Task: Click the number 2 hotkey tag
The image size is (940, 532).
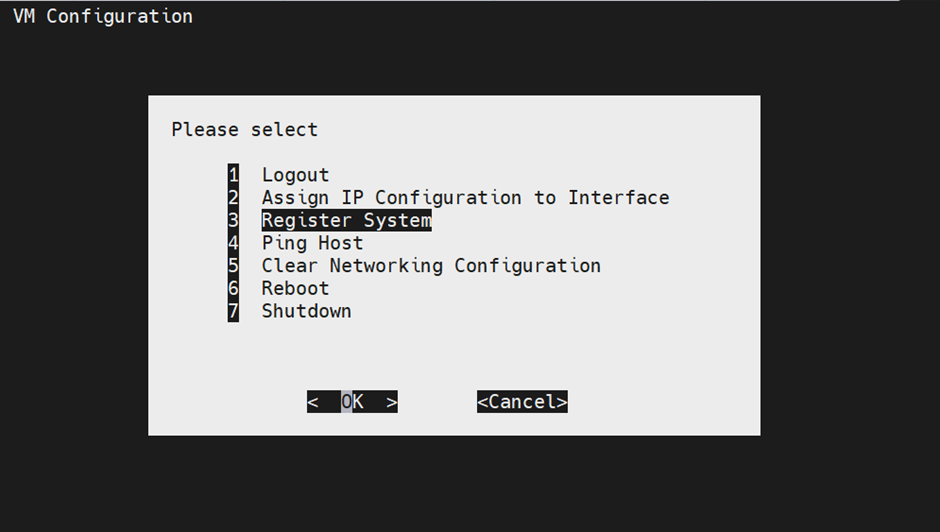Action: 233,198
